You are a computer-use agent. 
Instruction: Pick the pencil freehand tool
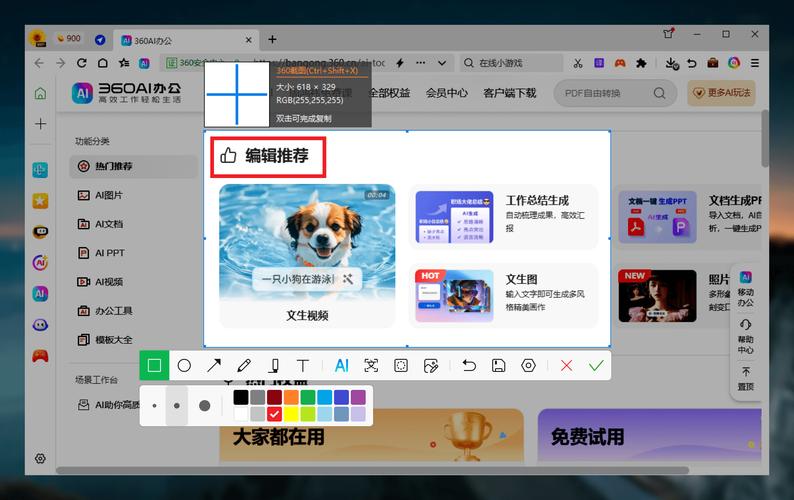click(x=243, y=366)
